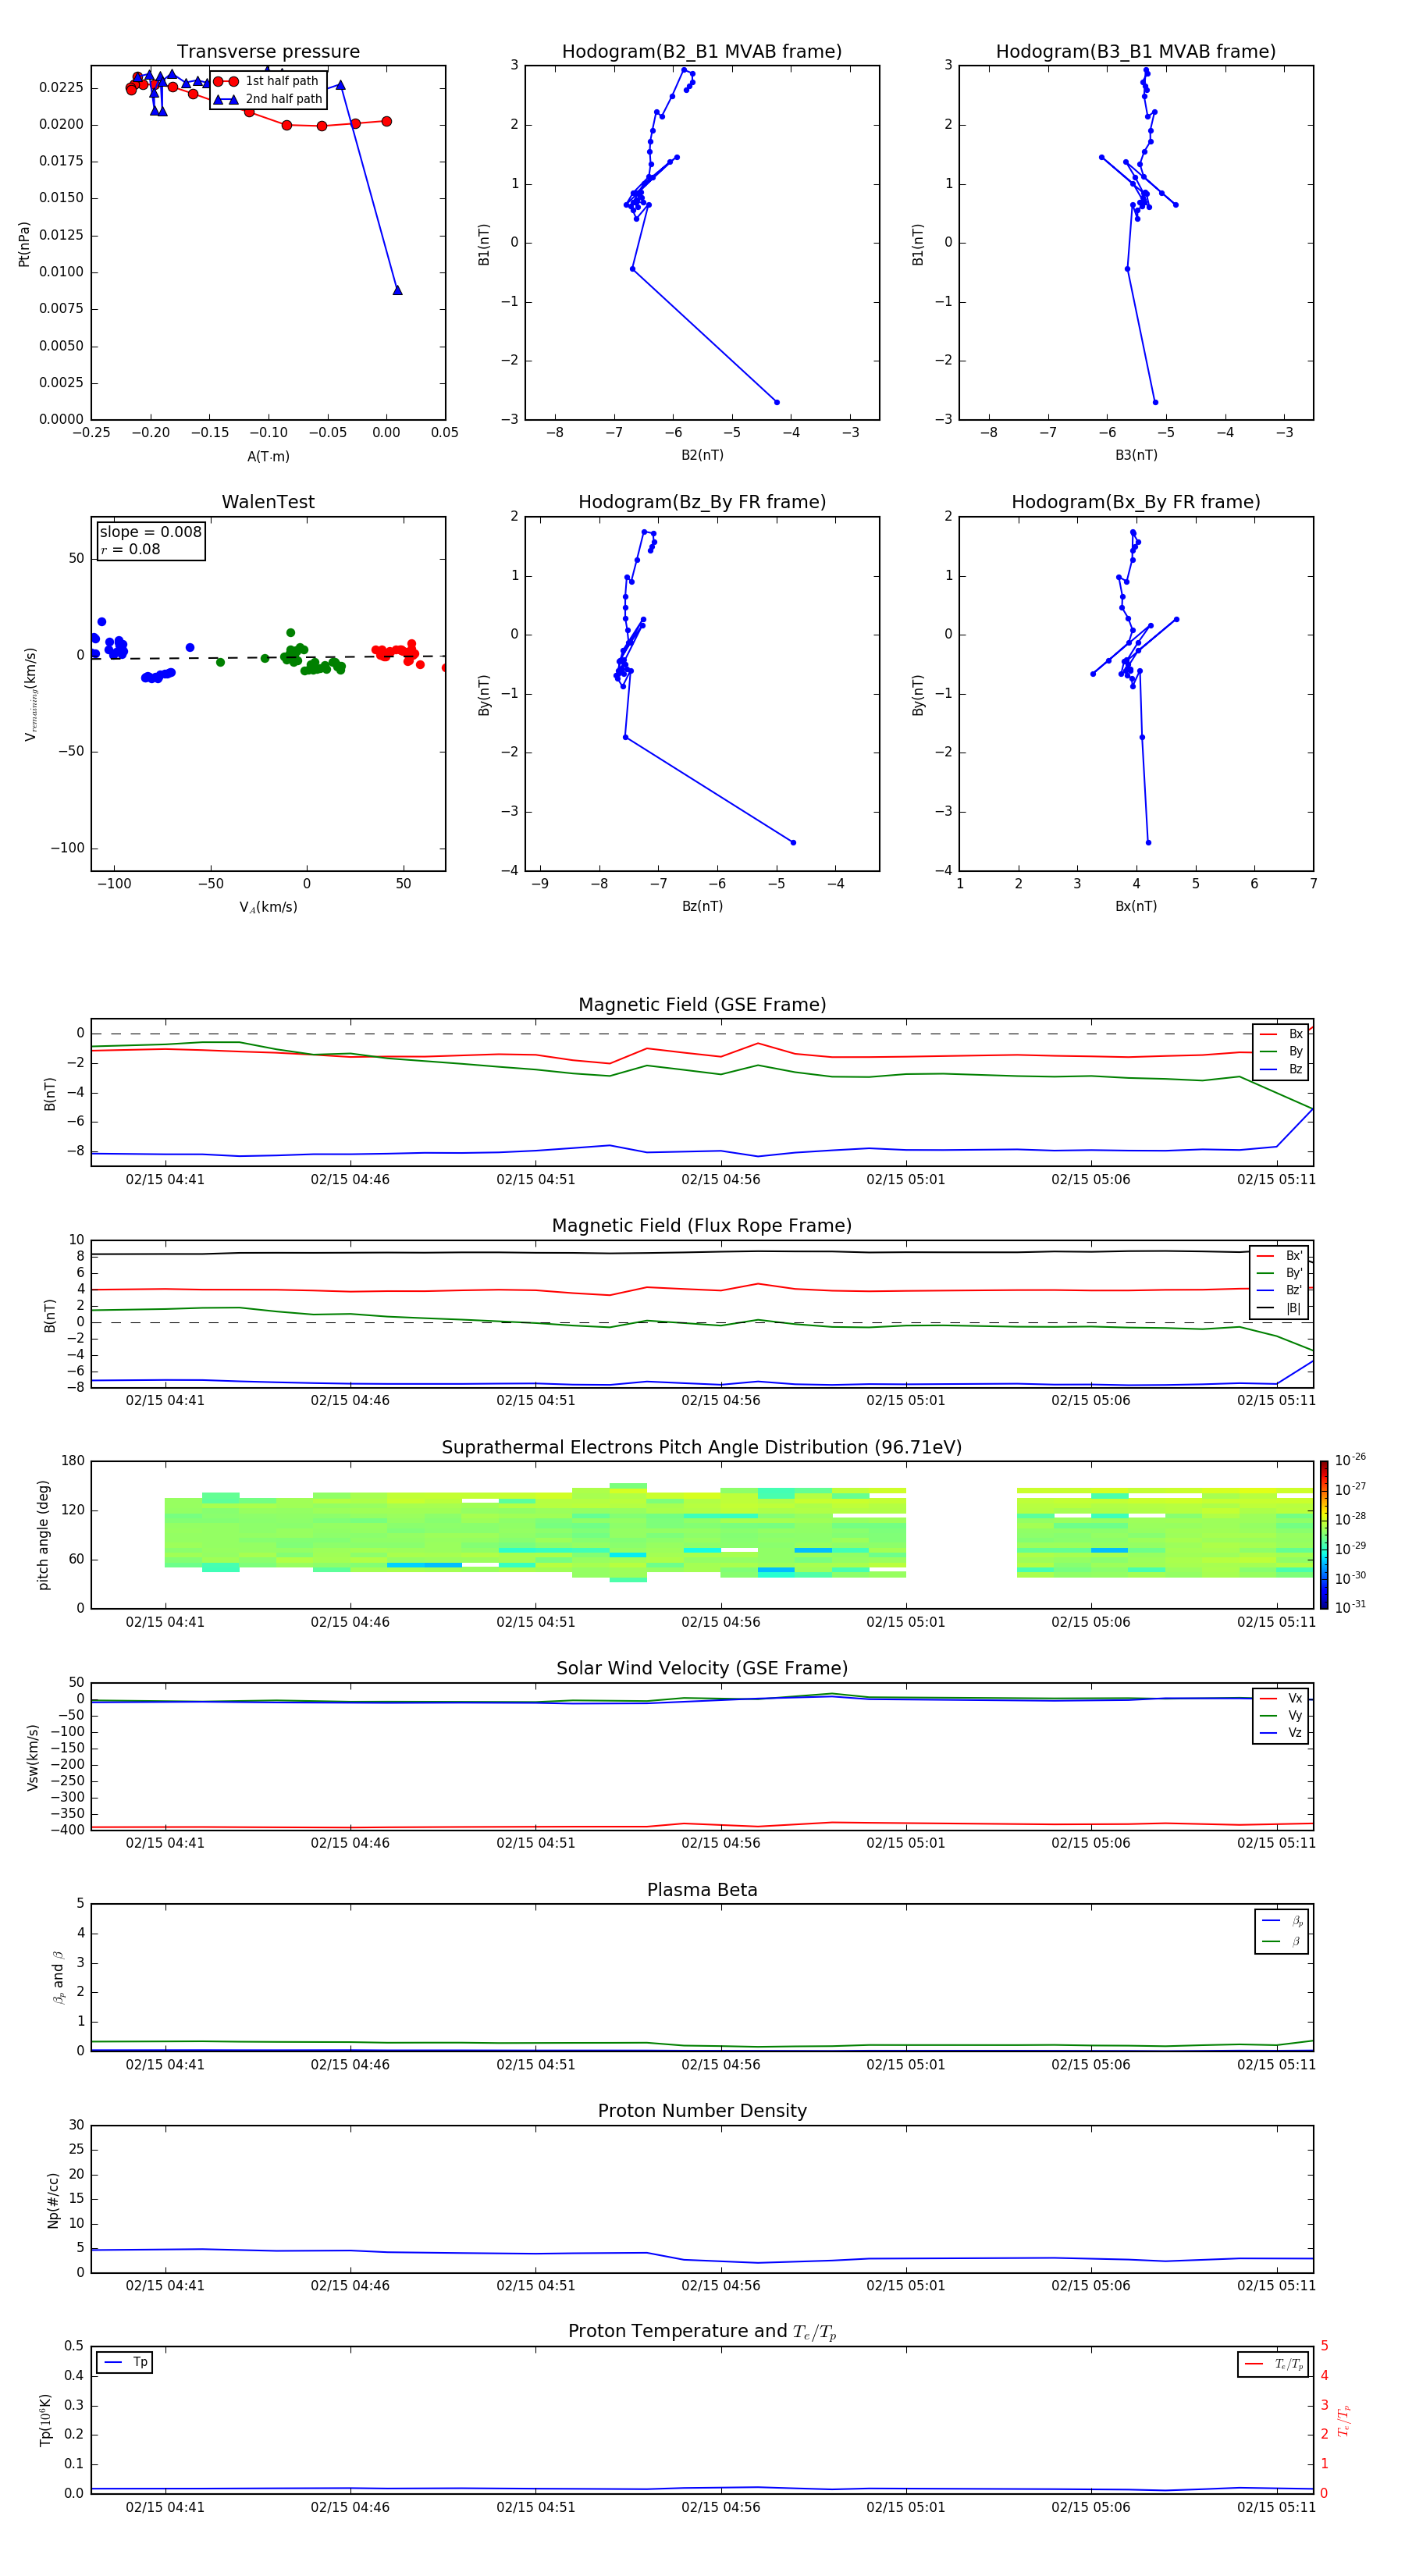
Task: Click the 'slope = 0.008' annotation in WalenTest
Action: 150,532
